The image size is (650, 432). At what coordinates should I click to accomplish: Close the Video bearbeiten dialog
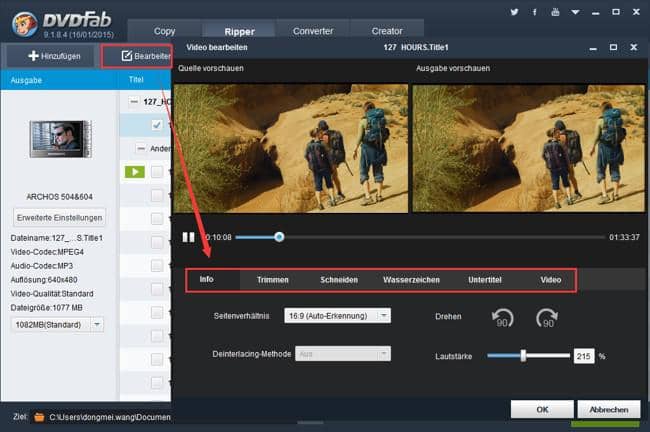[633, 47]
